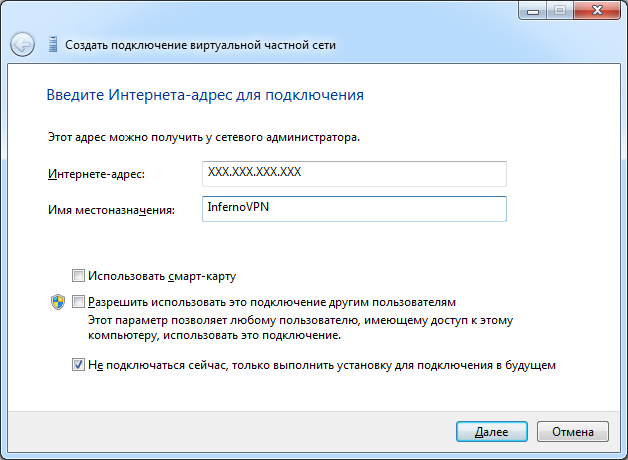
Task: Uncheck 'Не подключаться сейчас' checkbox
Action: (x=78, y=365)
